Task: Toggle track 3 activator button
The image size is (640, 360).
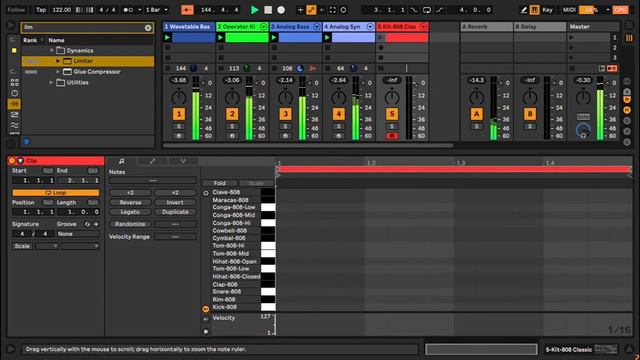Action: [x=285, y=114]
